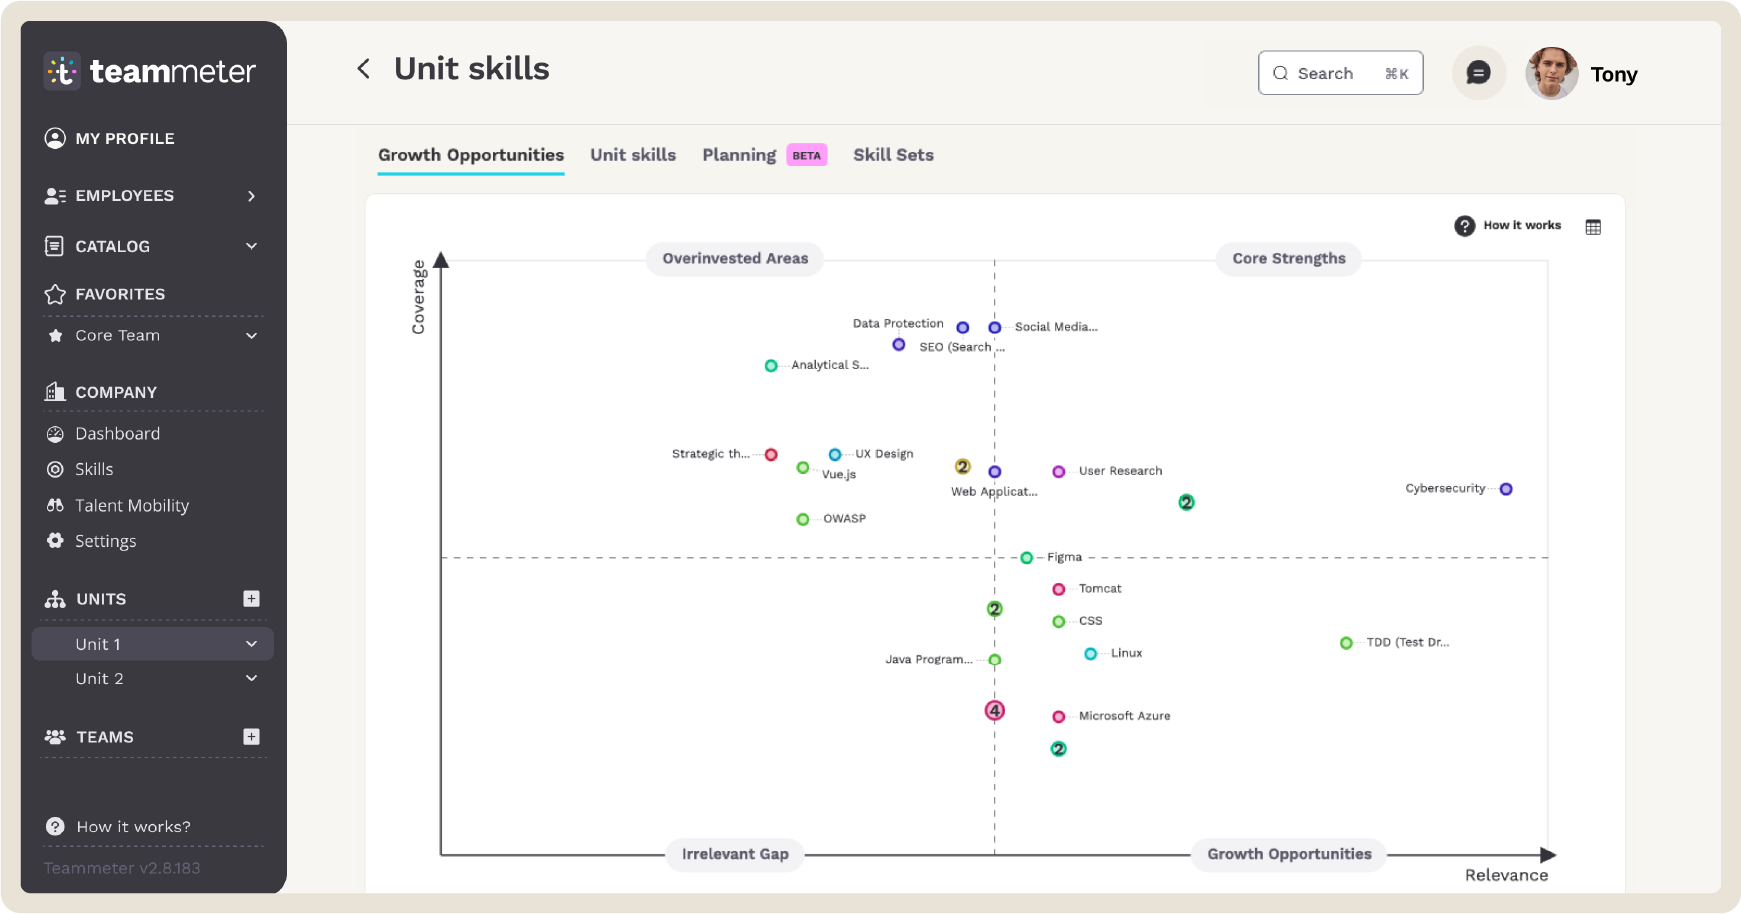Switch to the Planning tab
The height and width of the screenshot is (914, 1741).
click(739, 155)
